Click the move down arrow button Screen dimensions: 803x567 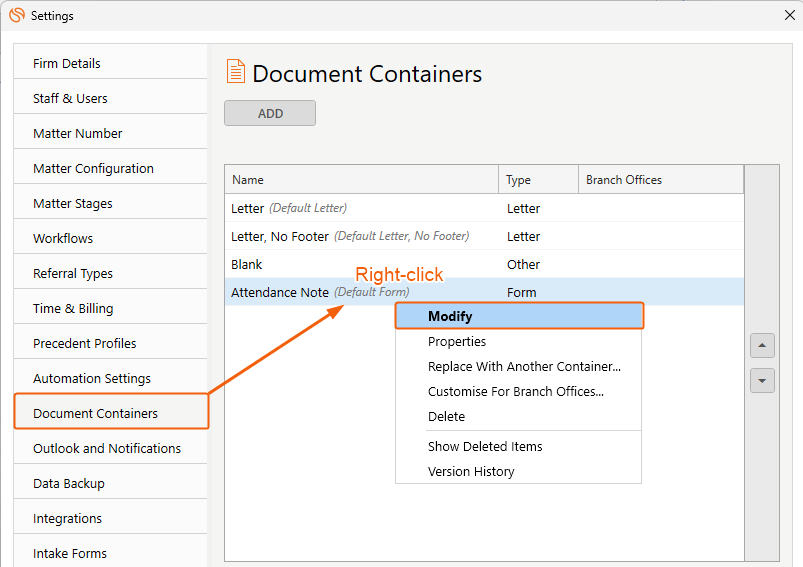(x=762, y=381)
